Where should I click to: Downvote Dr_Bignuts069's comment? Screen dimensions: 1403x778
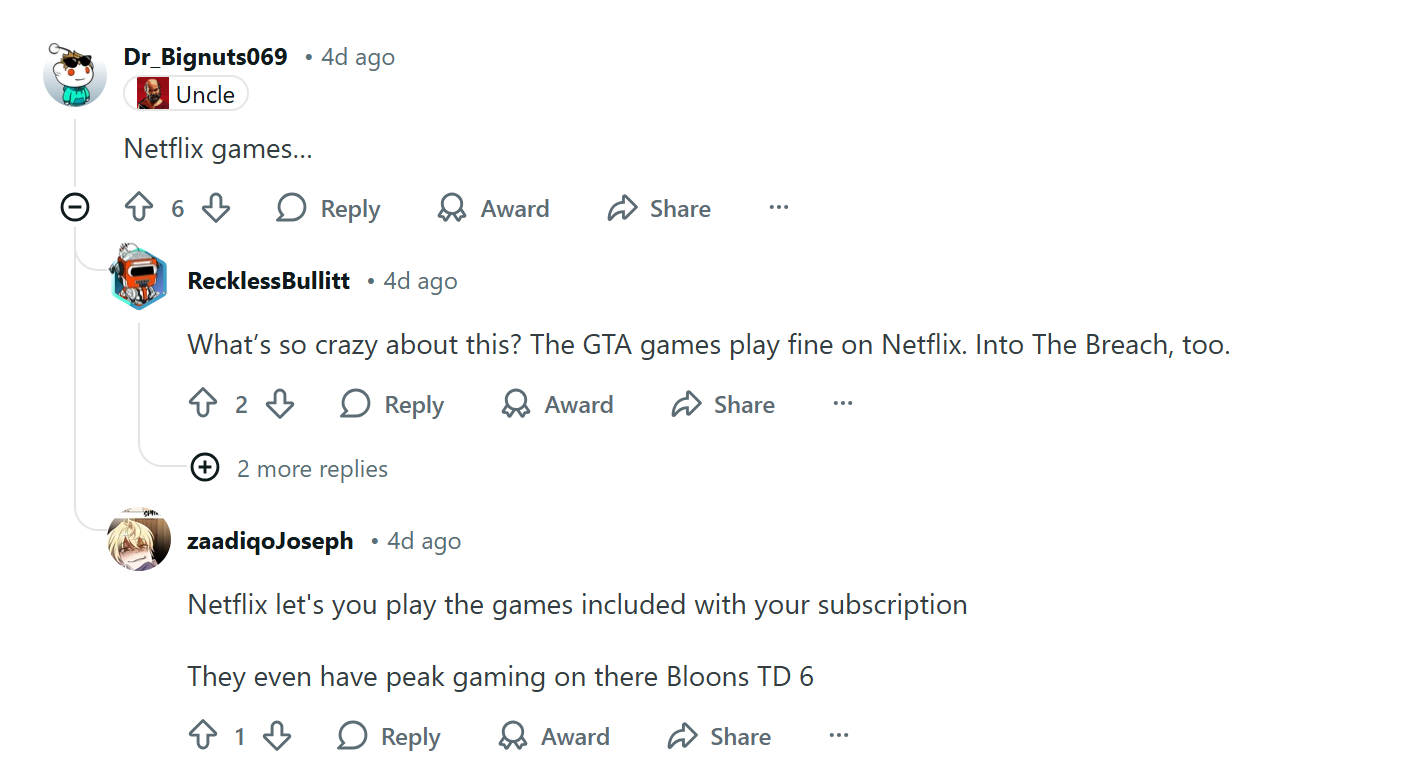pyautogui.click(x=216, y=208)
